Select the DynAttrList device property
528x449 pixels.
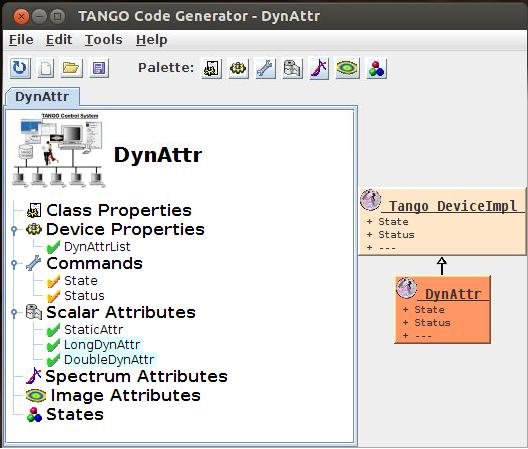(97, 247)
